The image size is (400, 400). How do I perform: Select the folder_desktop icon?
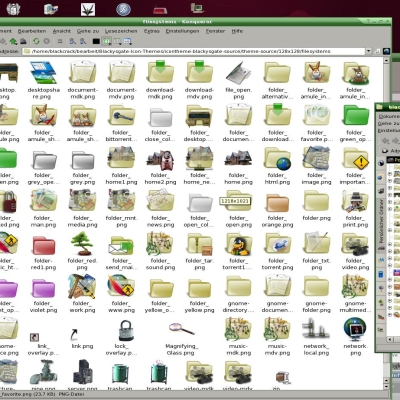(199, 115)
